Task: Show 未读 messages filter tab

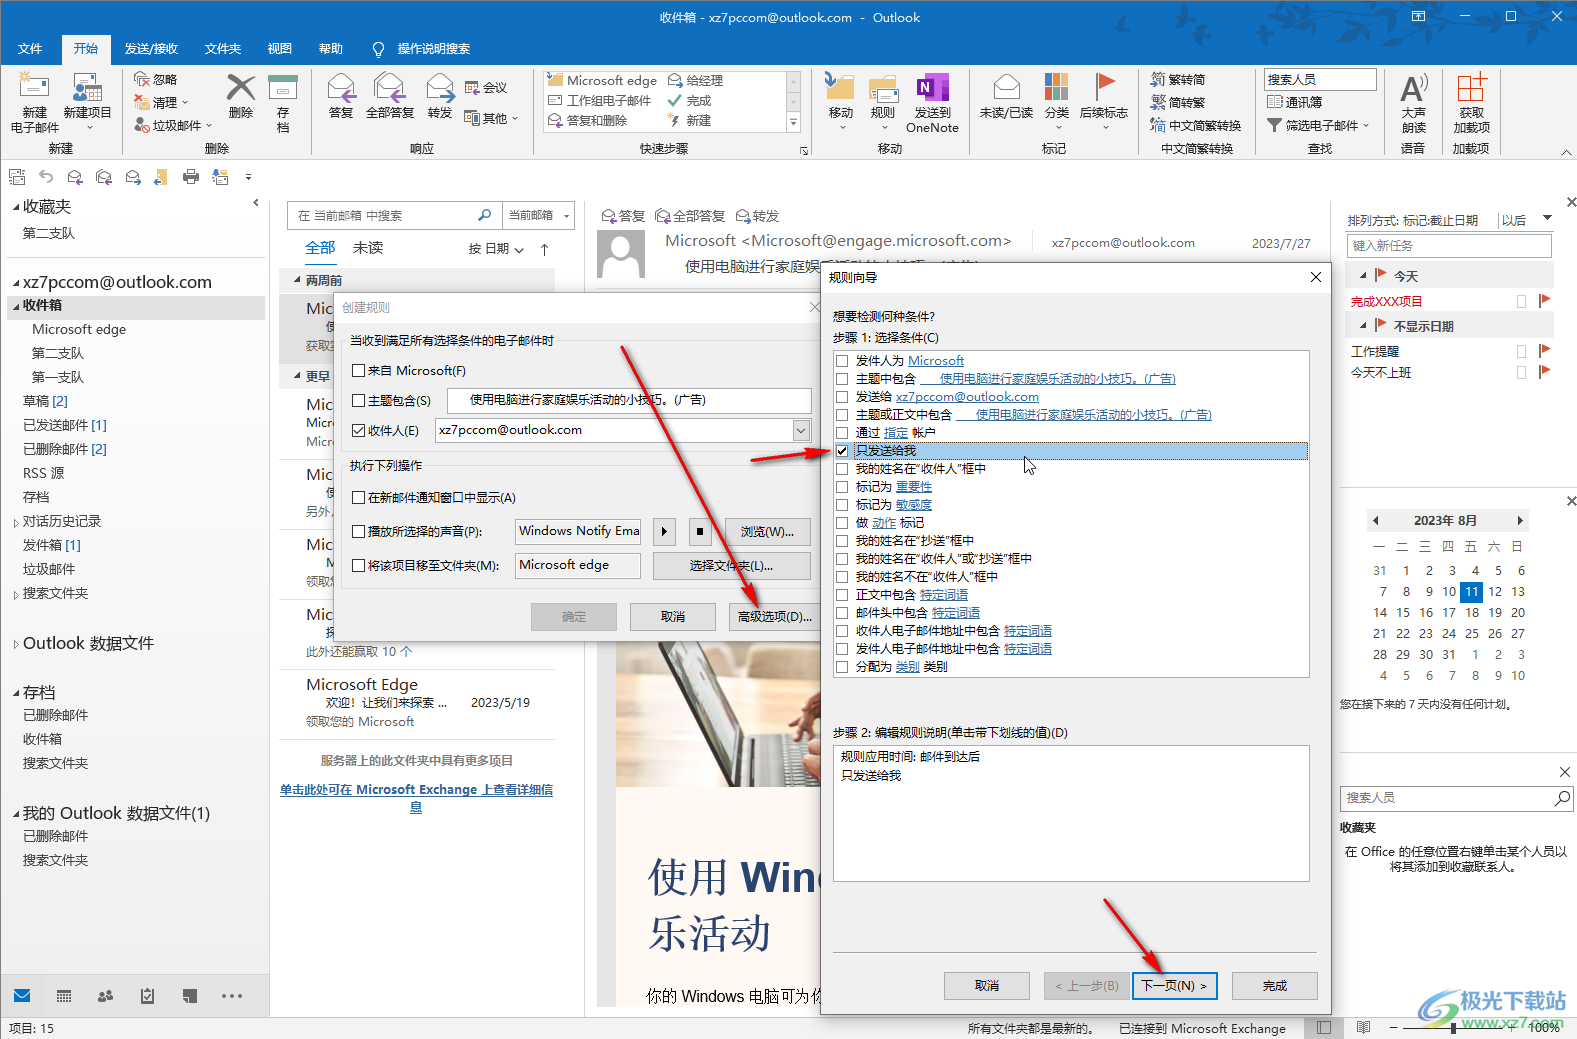Action: point(368,248)
